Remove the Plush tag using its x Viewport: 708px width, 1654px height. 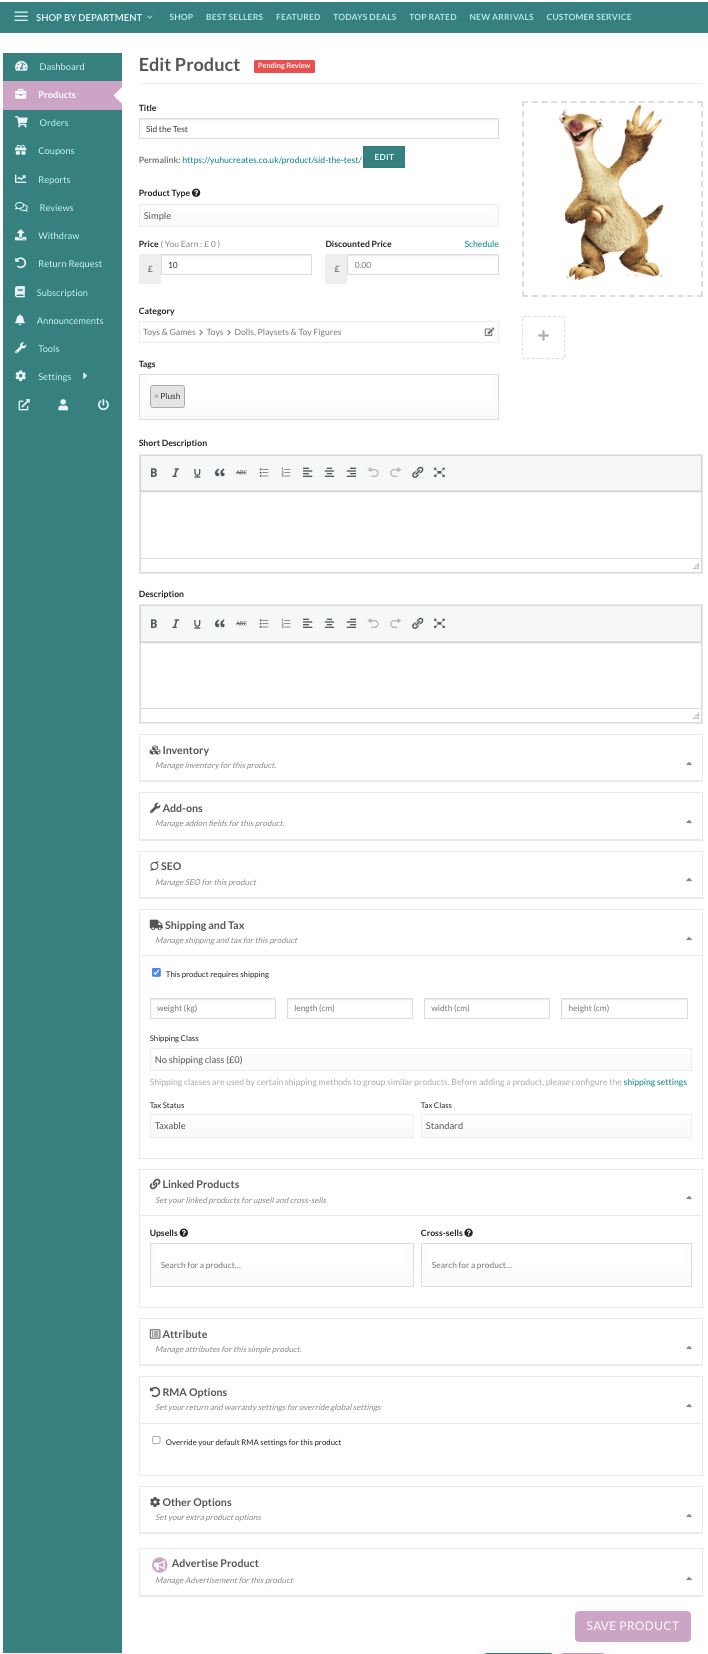point(156,396)
